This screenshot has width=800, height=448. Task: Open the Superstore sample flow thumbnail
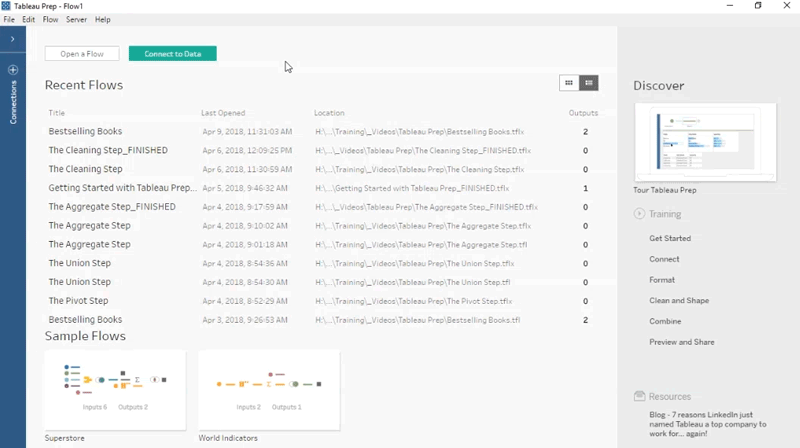coord(115,389)
